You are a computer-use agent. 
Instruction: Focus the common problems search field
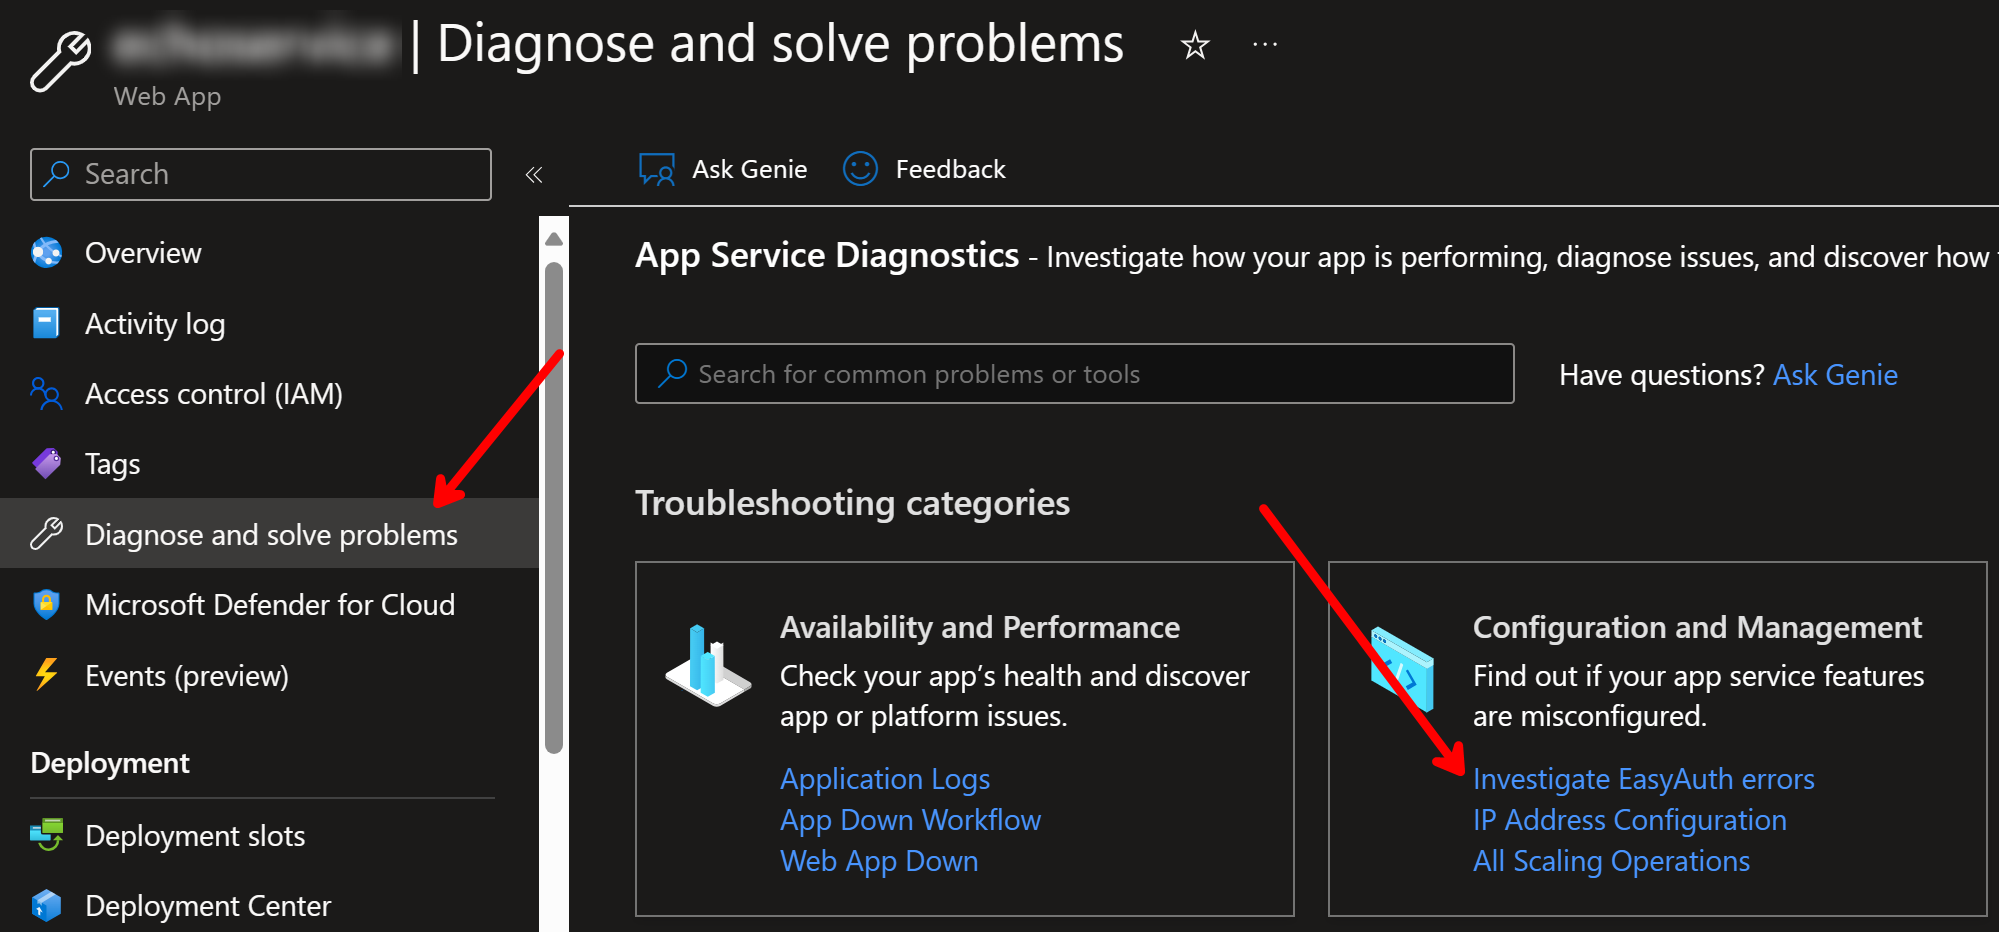click(1074, 374)
